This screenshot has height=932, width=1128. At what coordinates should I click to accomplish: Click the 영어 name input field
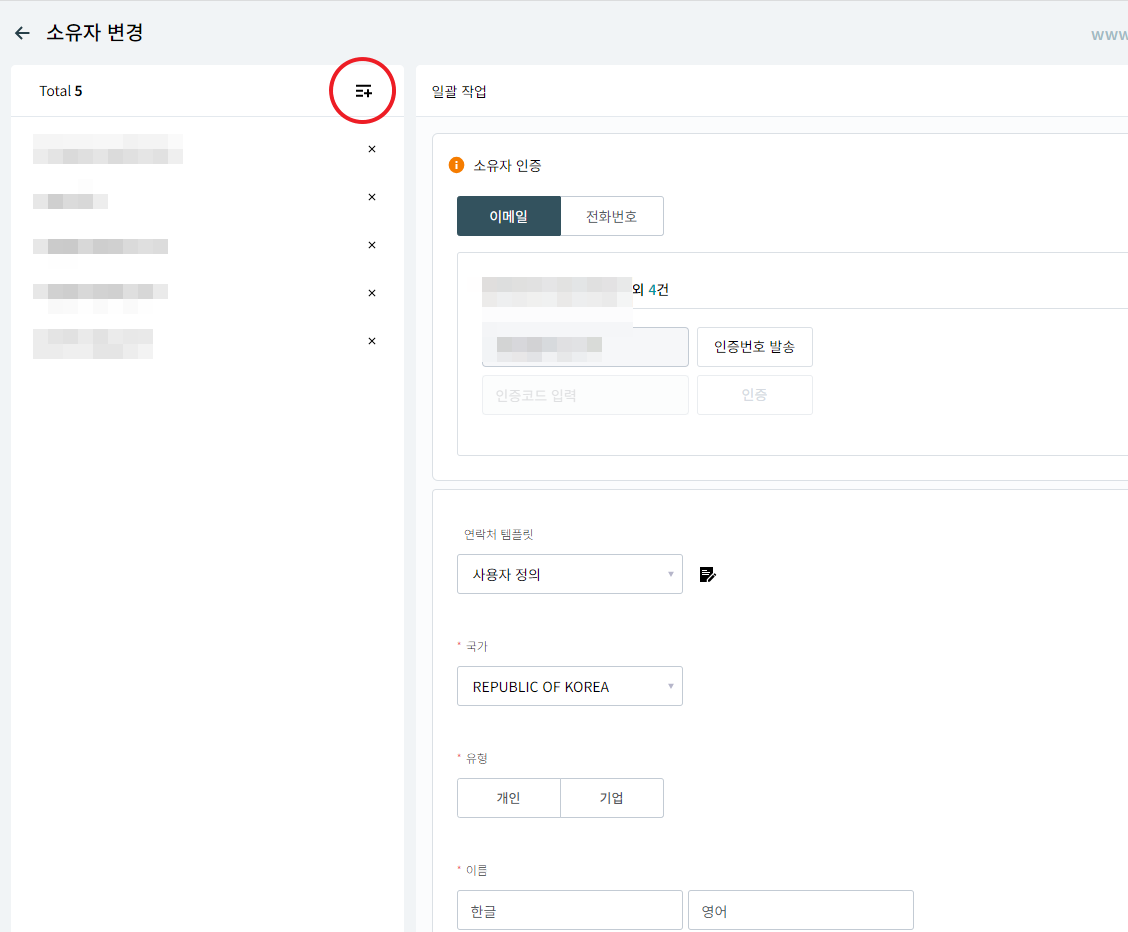coord(800,910)
